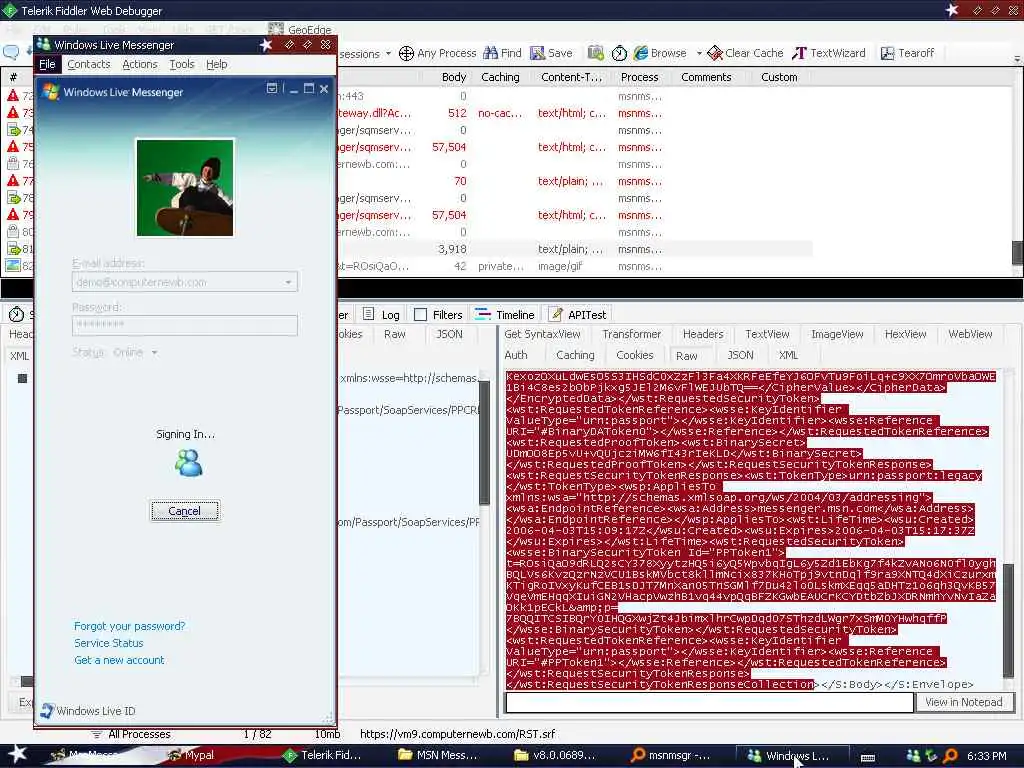Screen dimensions: 1024x768
Task: Open Messenger Tools menu
Action: 182,64
